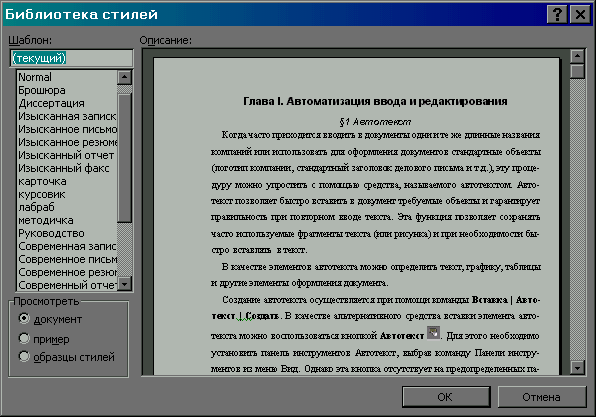Viewport: 596px width, 417px height.
Task: Pick the Руководство template entry
Action: point(51,233)
